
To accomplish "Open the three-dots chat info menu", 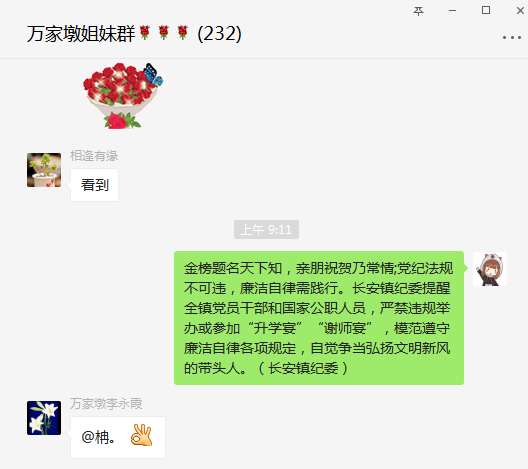I will [512, 37].
